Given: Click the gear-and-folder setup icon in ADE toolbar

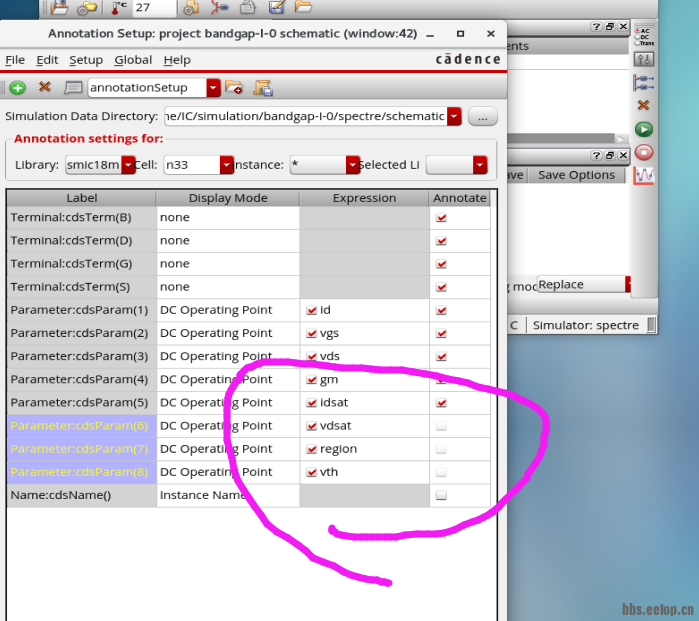Looking at the screenshot, I should point(86,8).
